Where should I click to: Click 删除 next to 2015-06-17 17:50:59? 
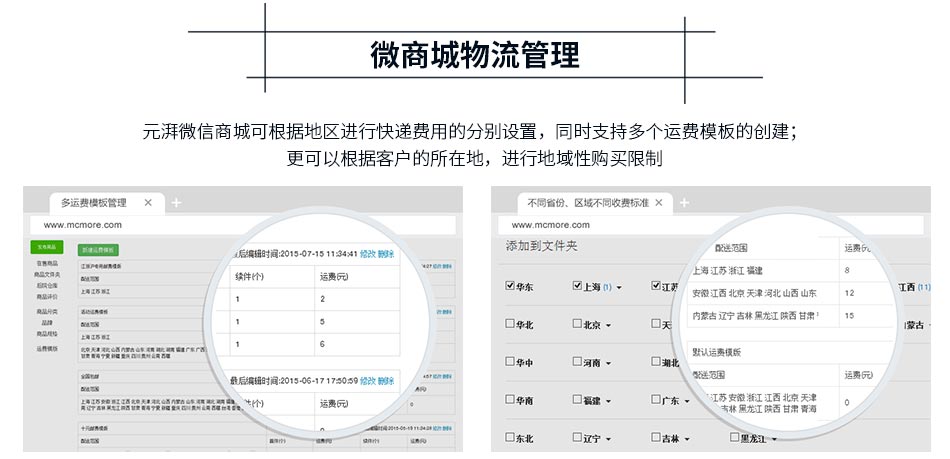(x=386, y=381)
